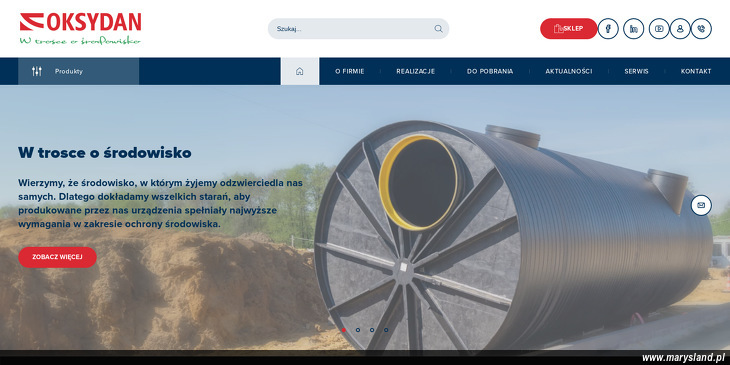Open the YouTube icon link
This screenshot has width=730, height=365.
[659, 28]
